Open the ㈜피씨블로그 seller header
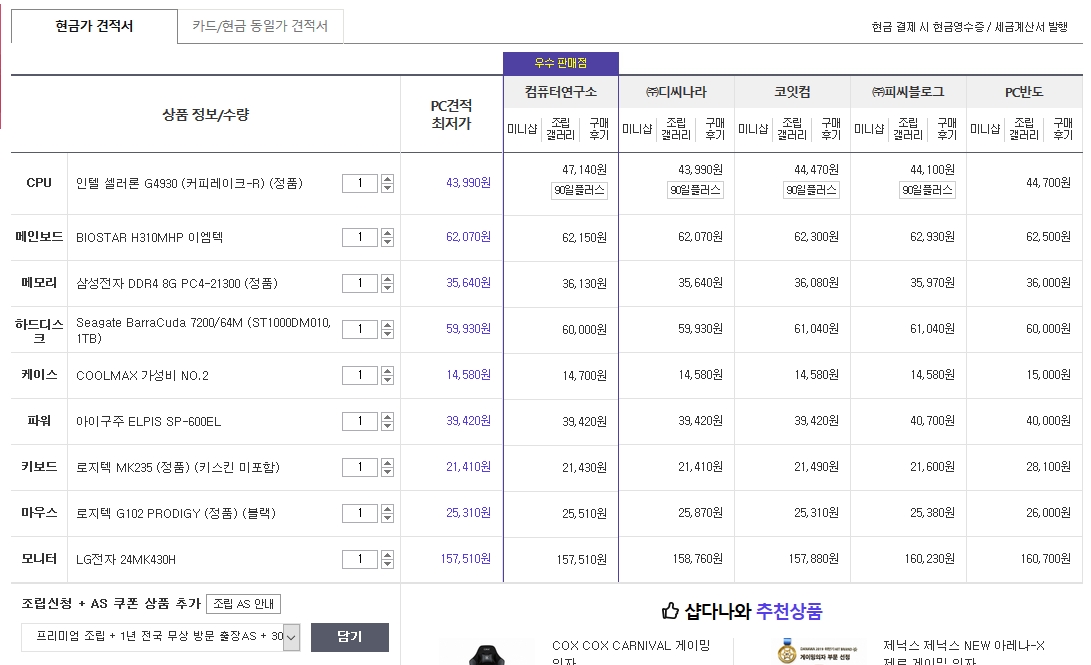Screen dimensions: 1091x665 pyautogui.click(x=908, y=92)
